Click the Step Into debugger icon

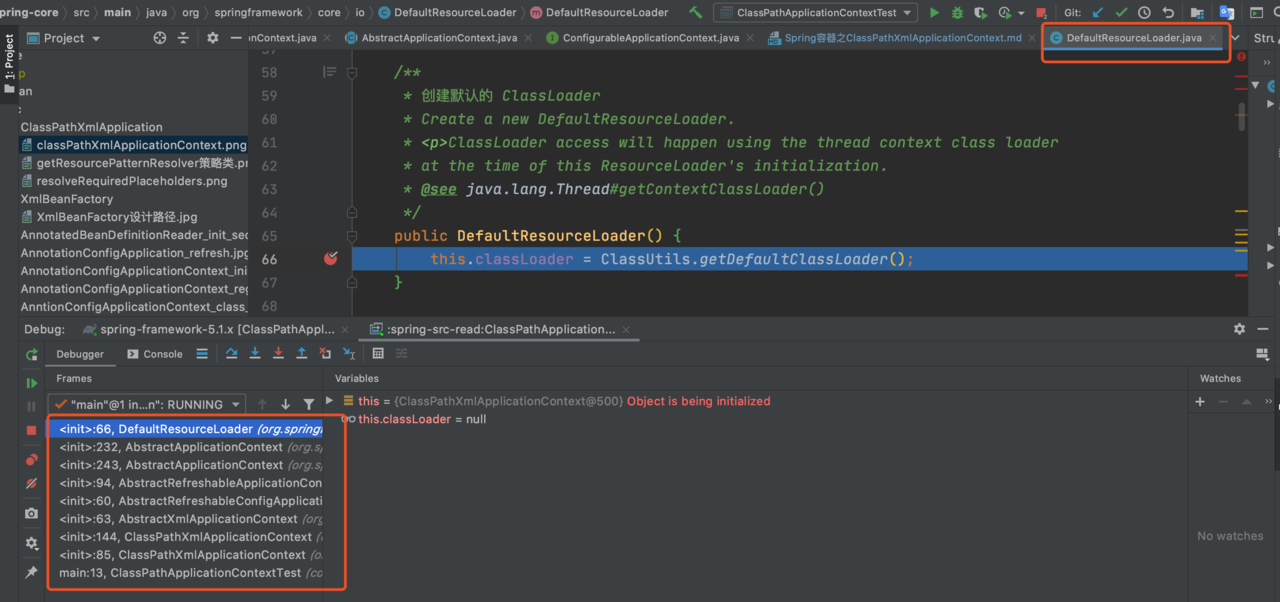click(255, 354)
